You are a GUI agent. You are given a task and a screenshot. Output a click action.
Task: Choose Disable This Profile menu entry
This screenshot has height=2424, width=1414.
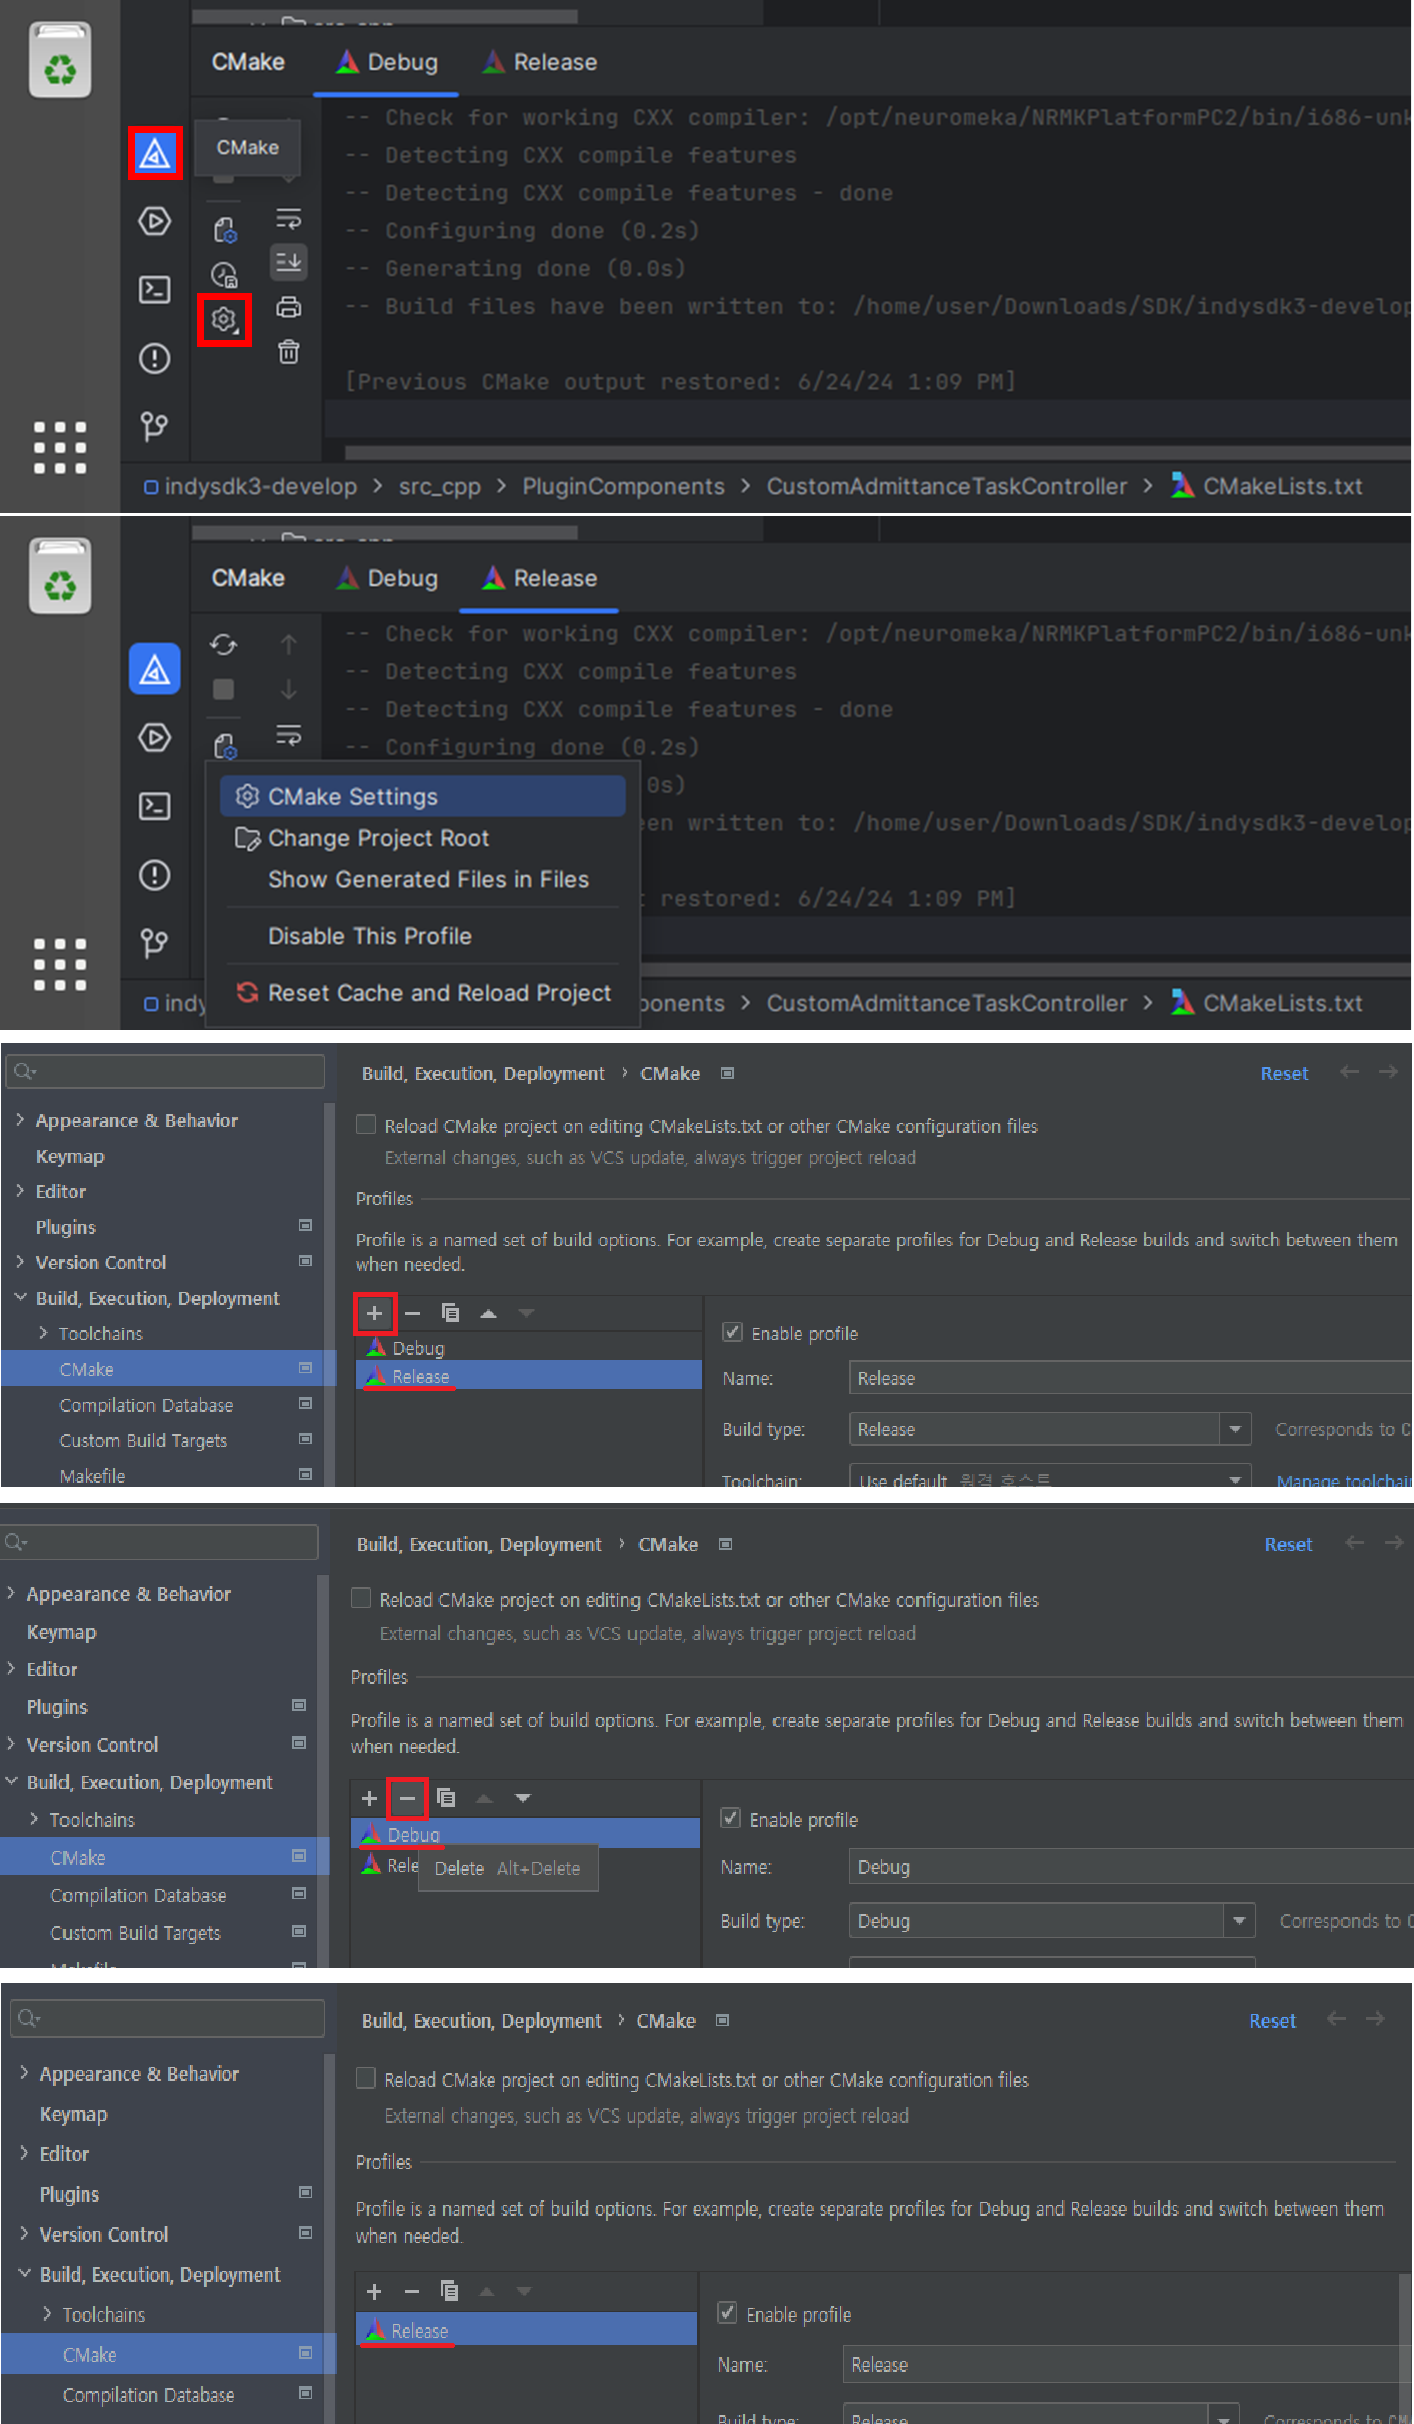[423, 936]
